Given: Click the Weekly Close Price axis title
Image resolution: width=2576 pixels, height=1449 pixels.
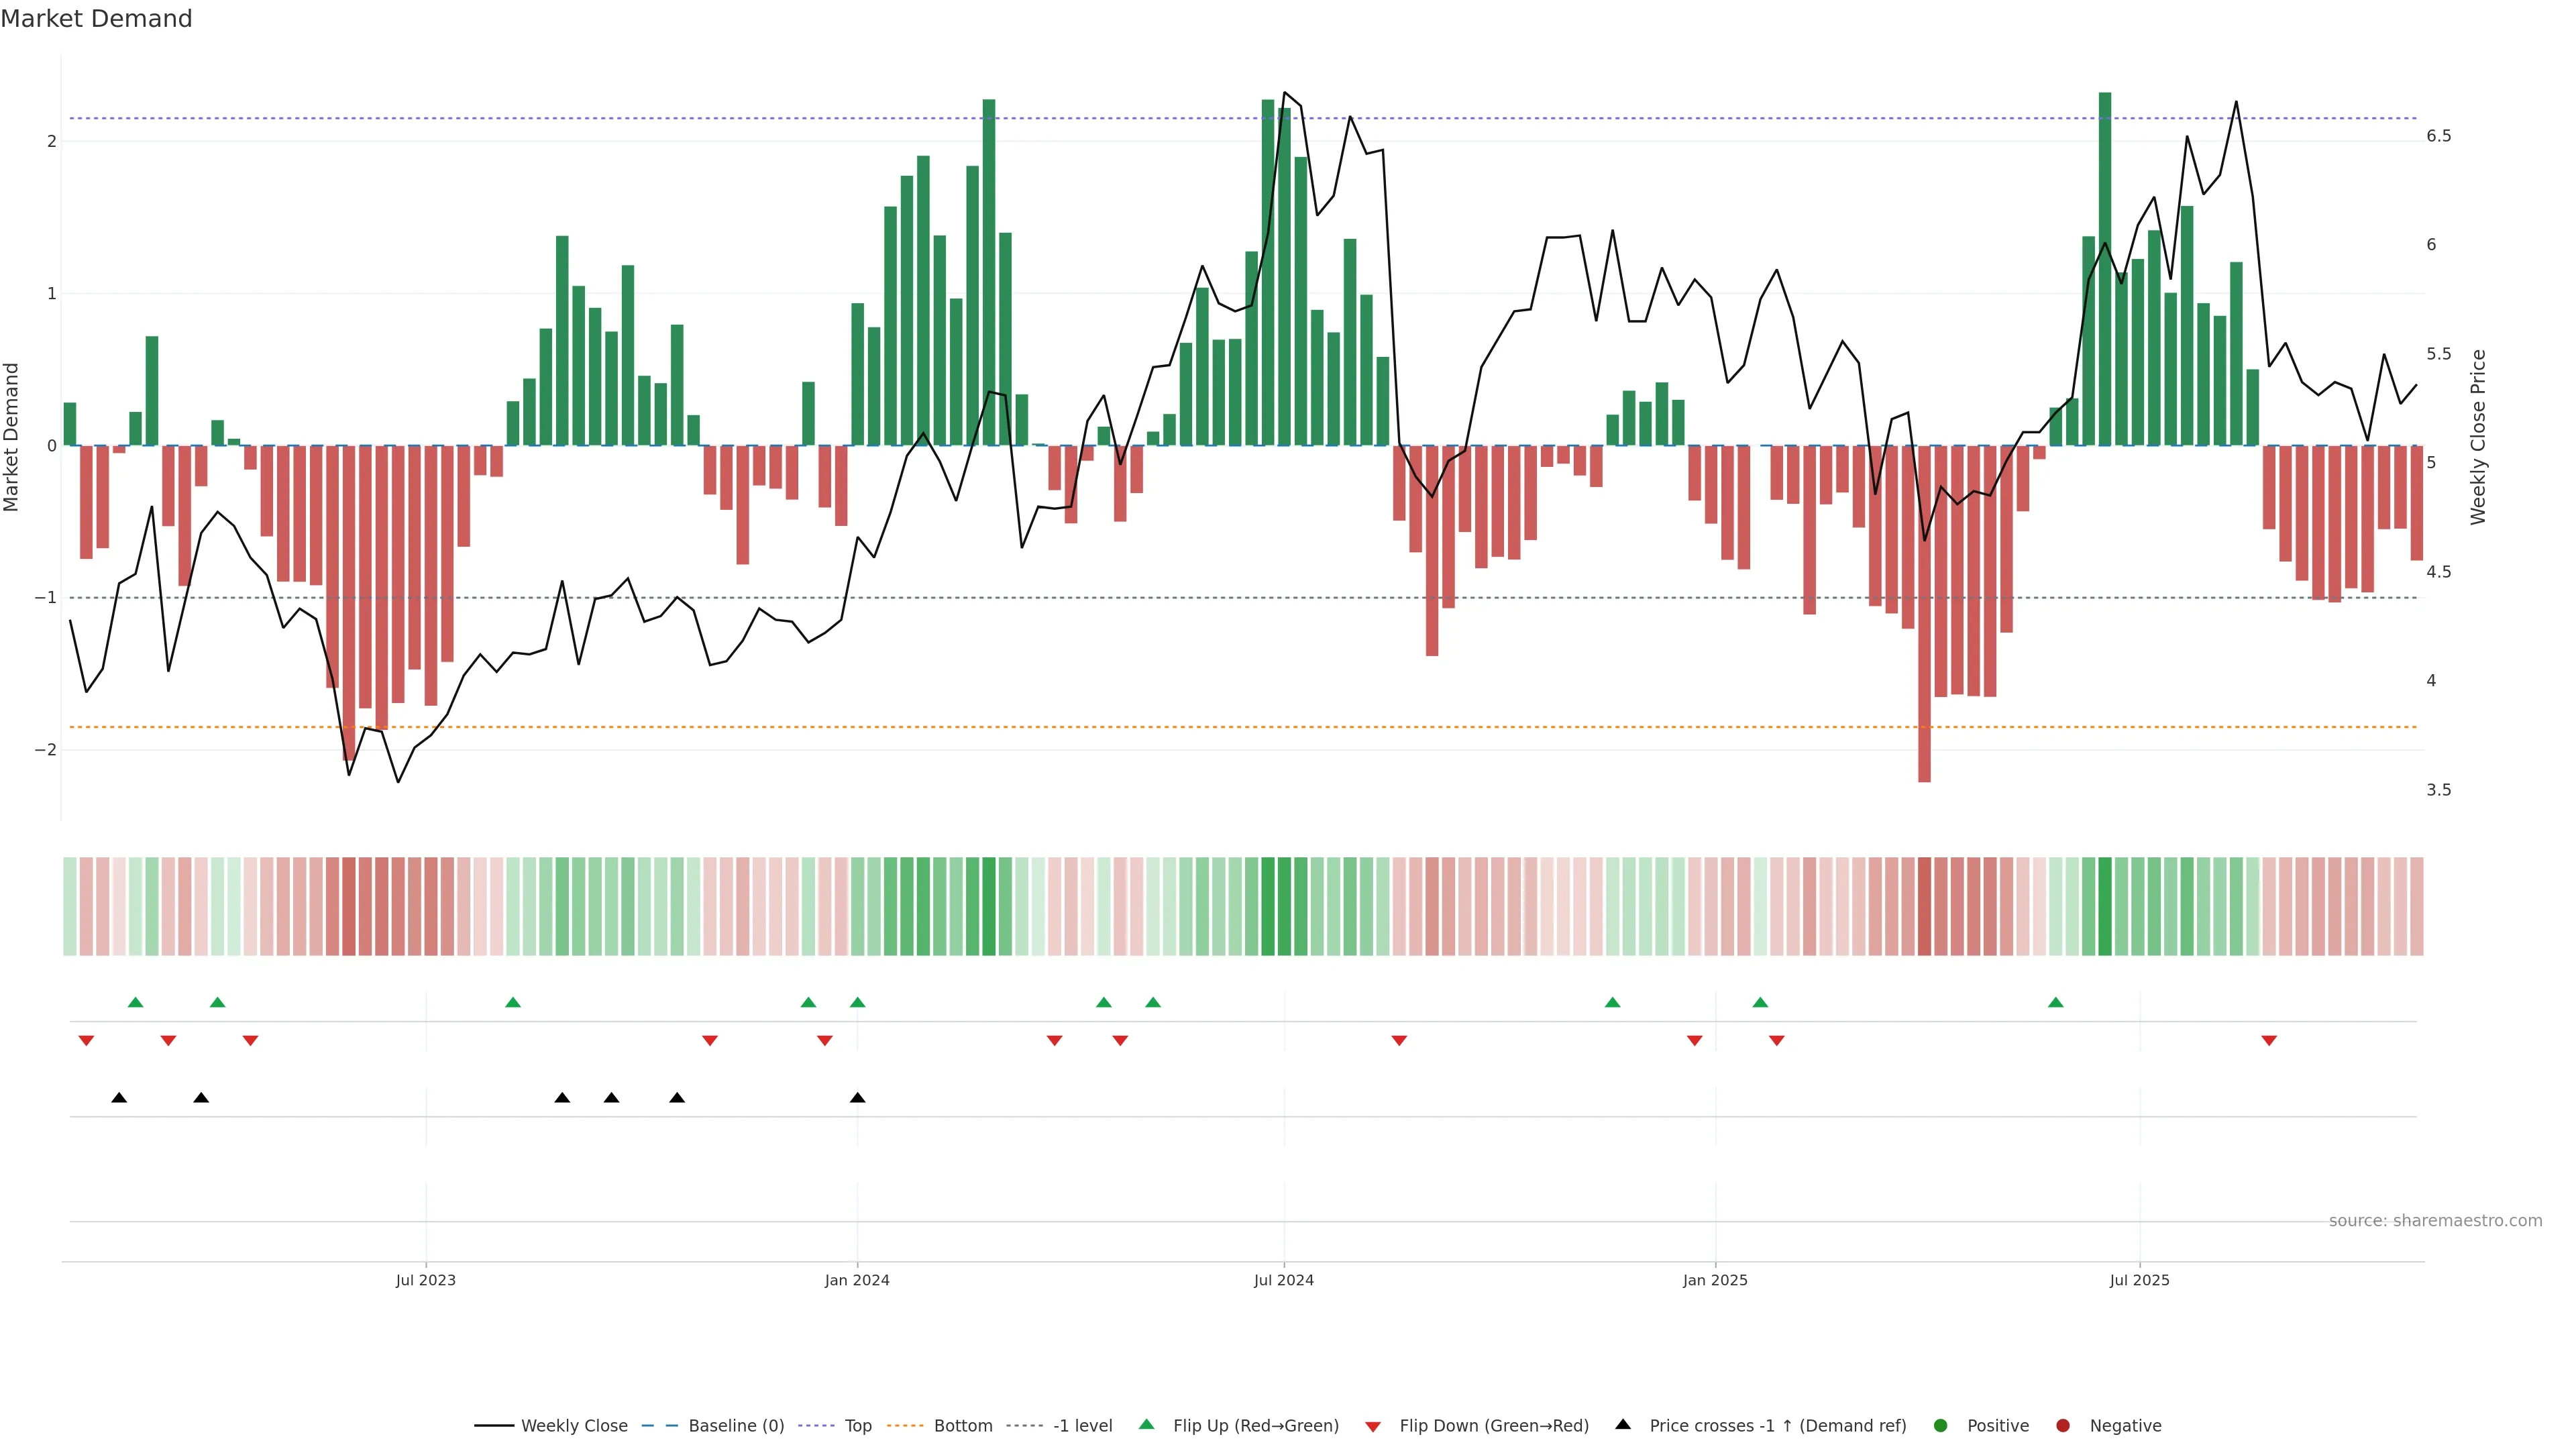Looking at the screenshot, I should pos(2477,437).
